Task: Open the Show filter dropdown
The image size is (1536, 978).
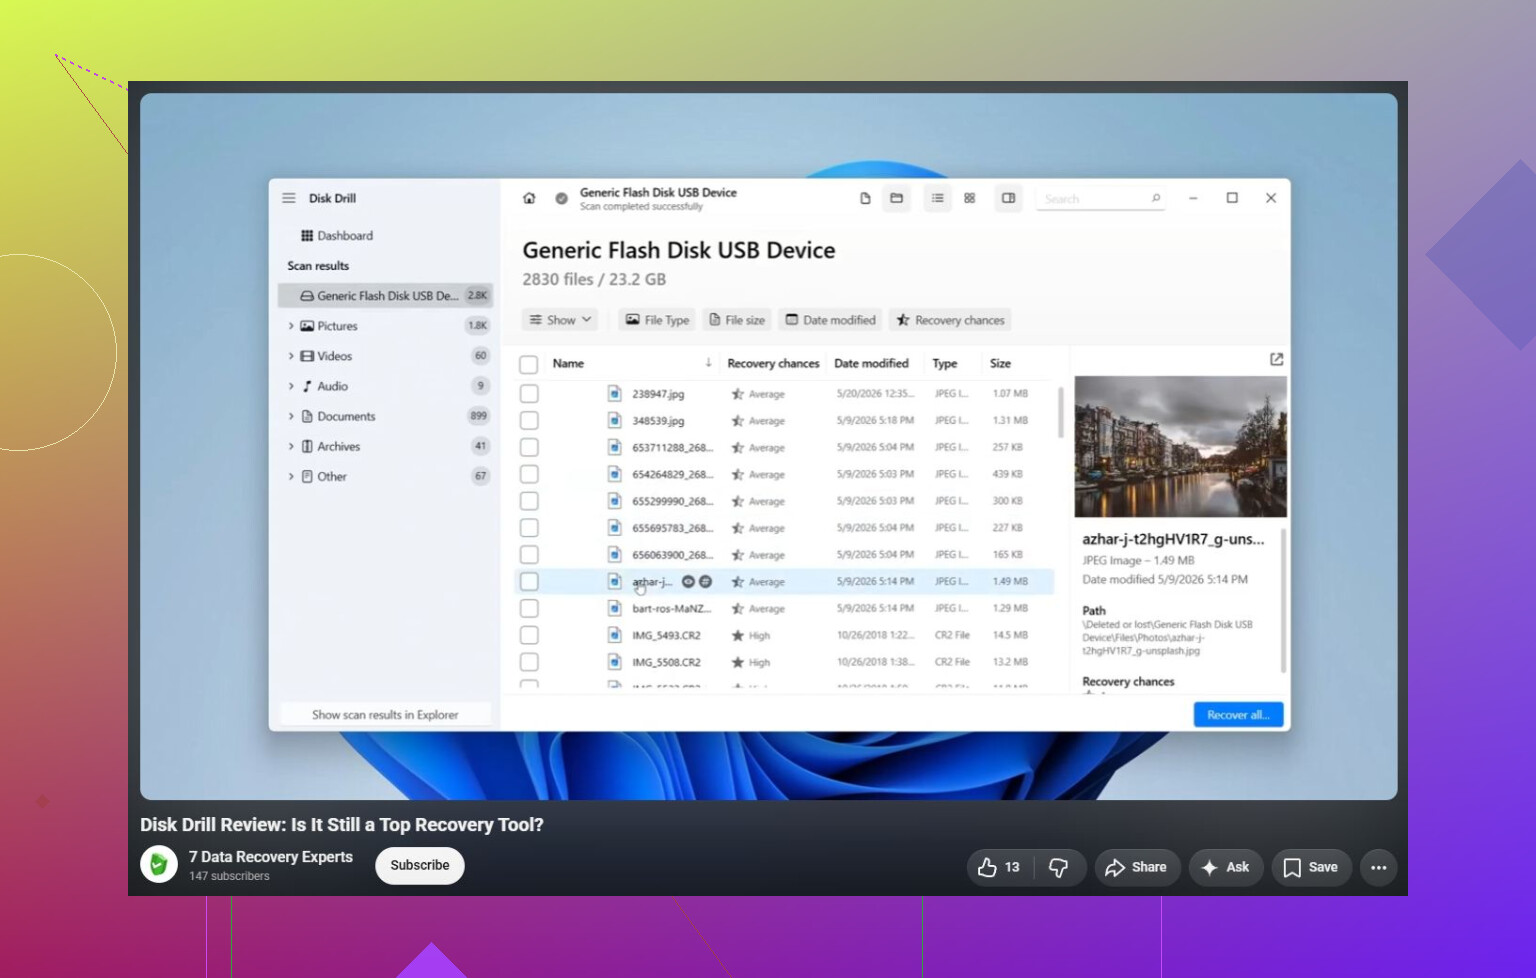Action: point(560,320)
